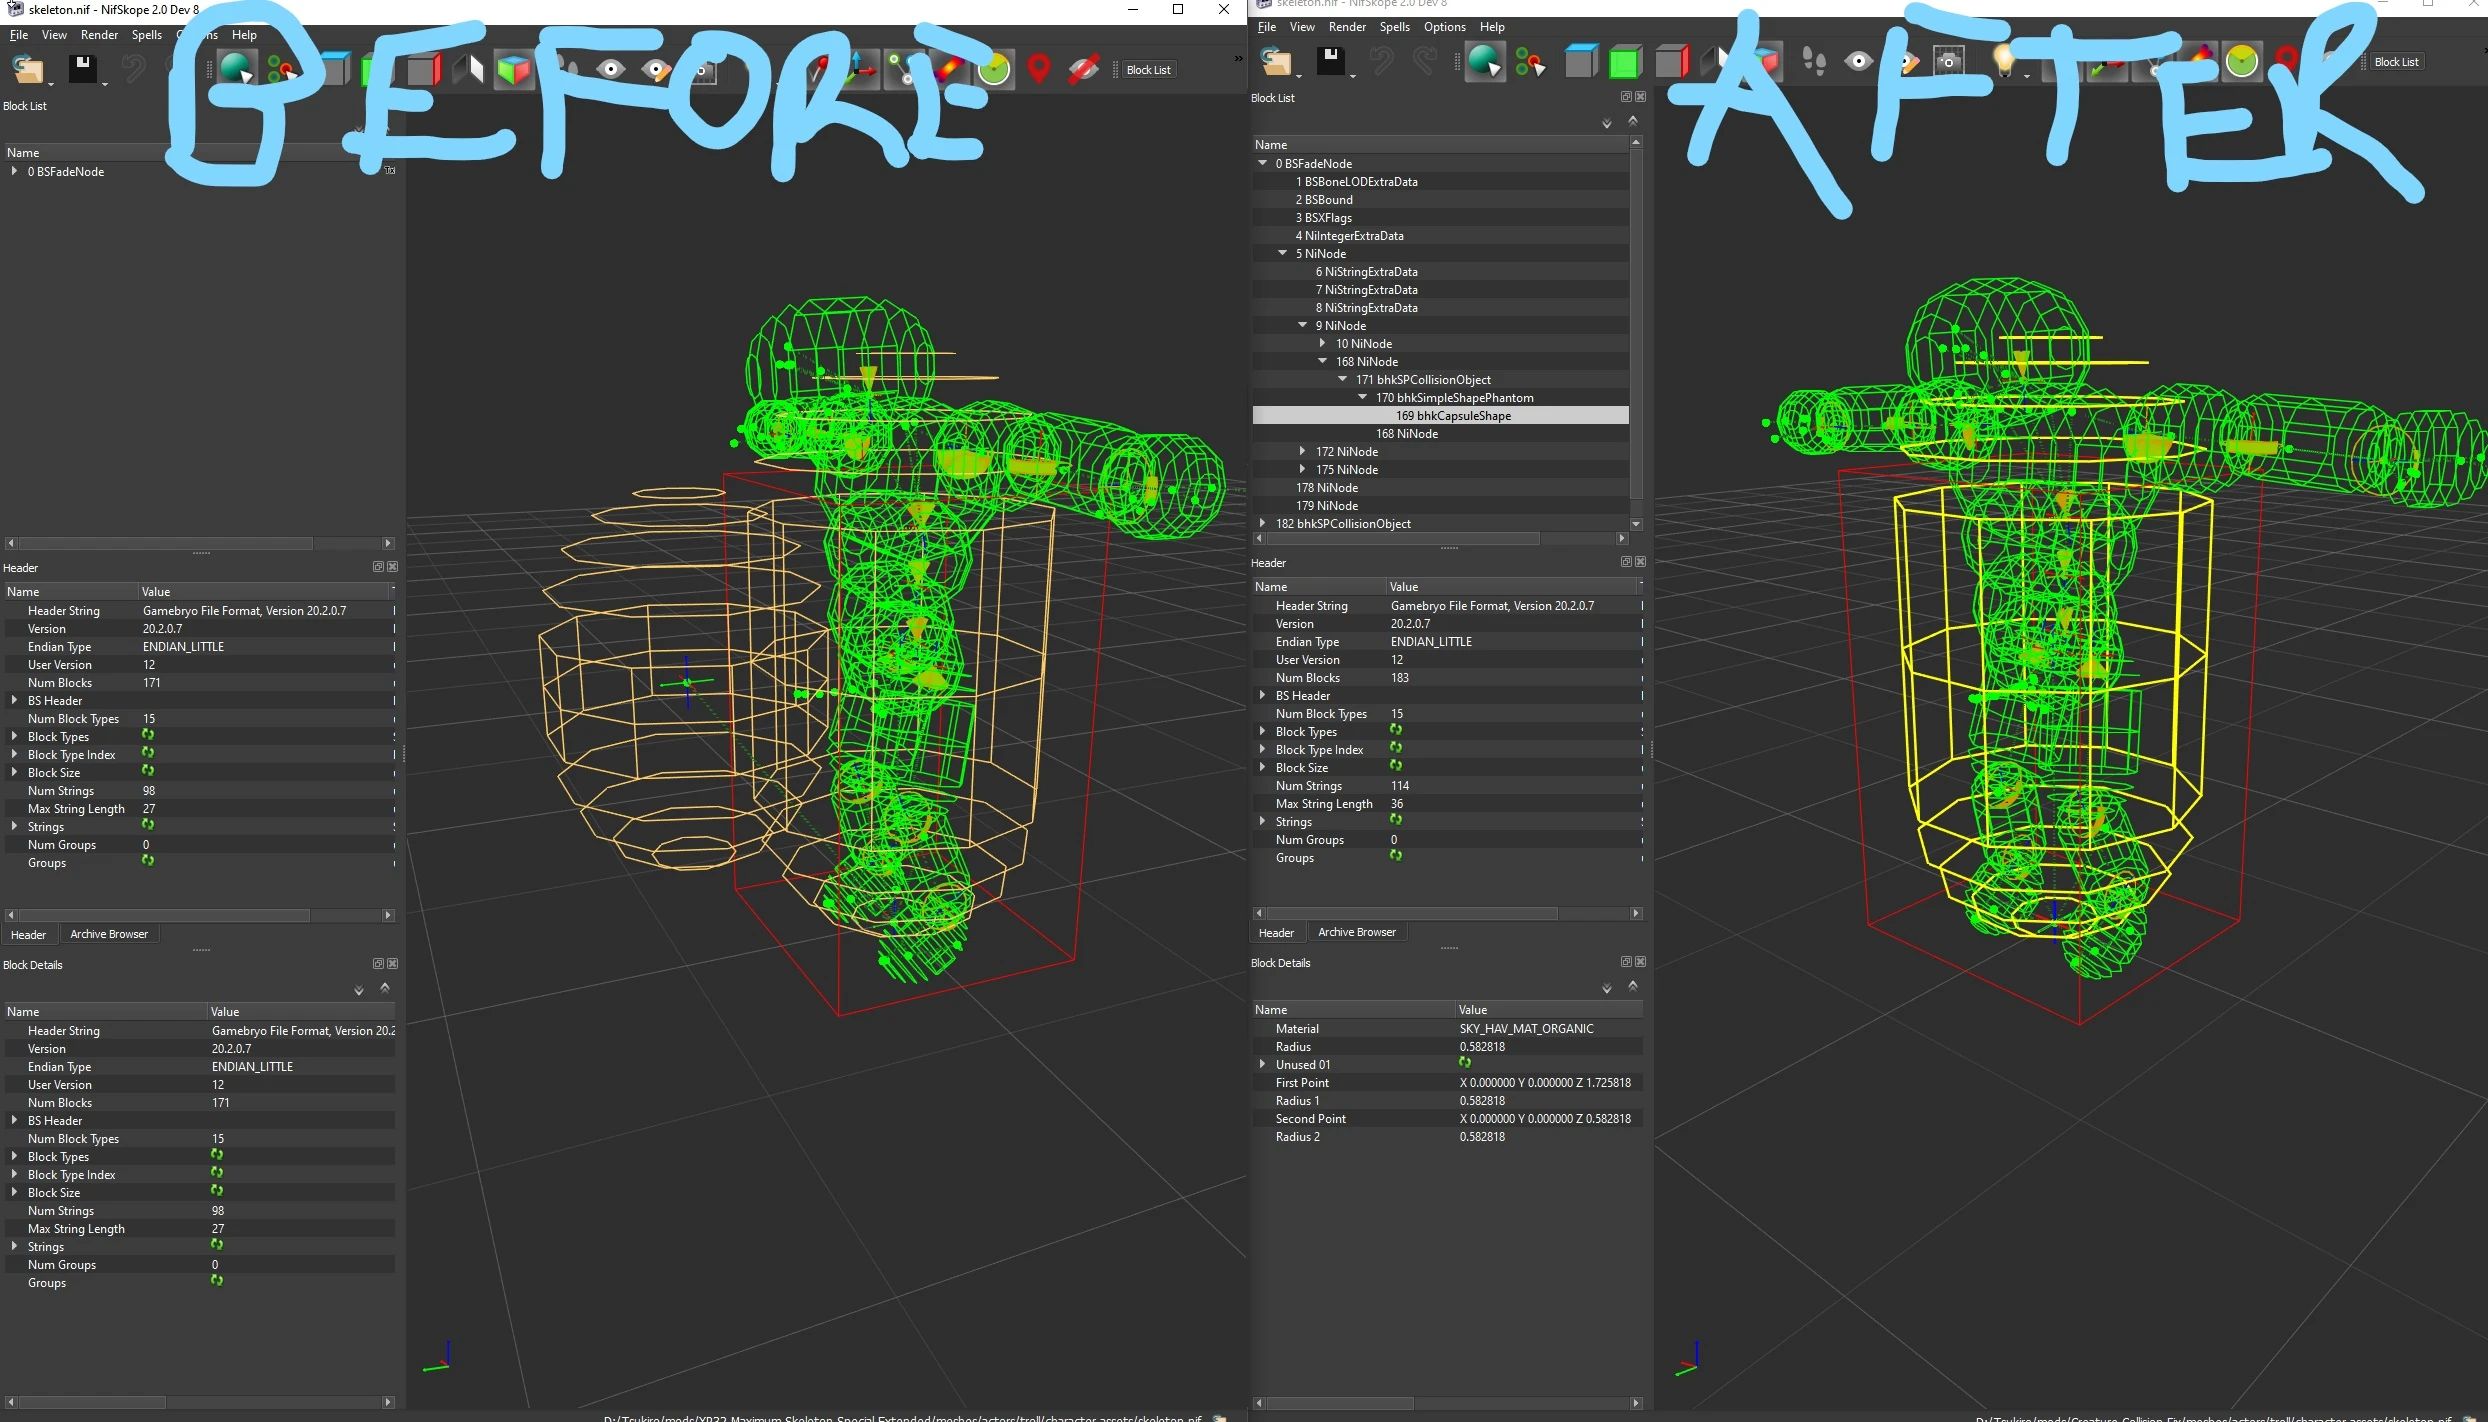Image resolution: width=2488 pixels, height=1422 pixels.
Task: Click the right Block List vertical scrollbar
Action: click(1636, 324)
